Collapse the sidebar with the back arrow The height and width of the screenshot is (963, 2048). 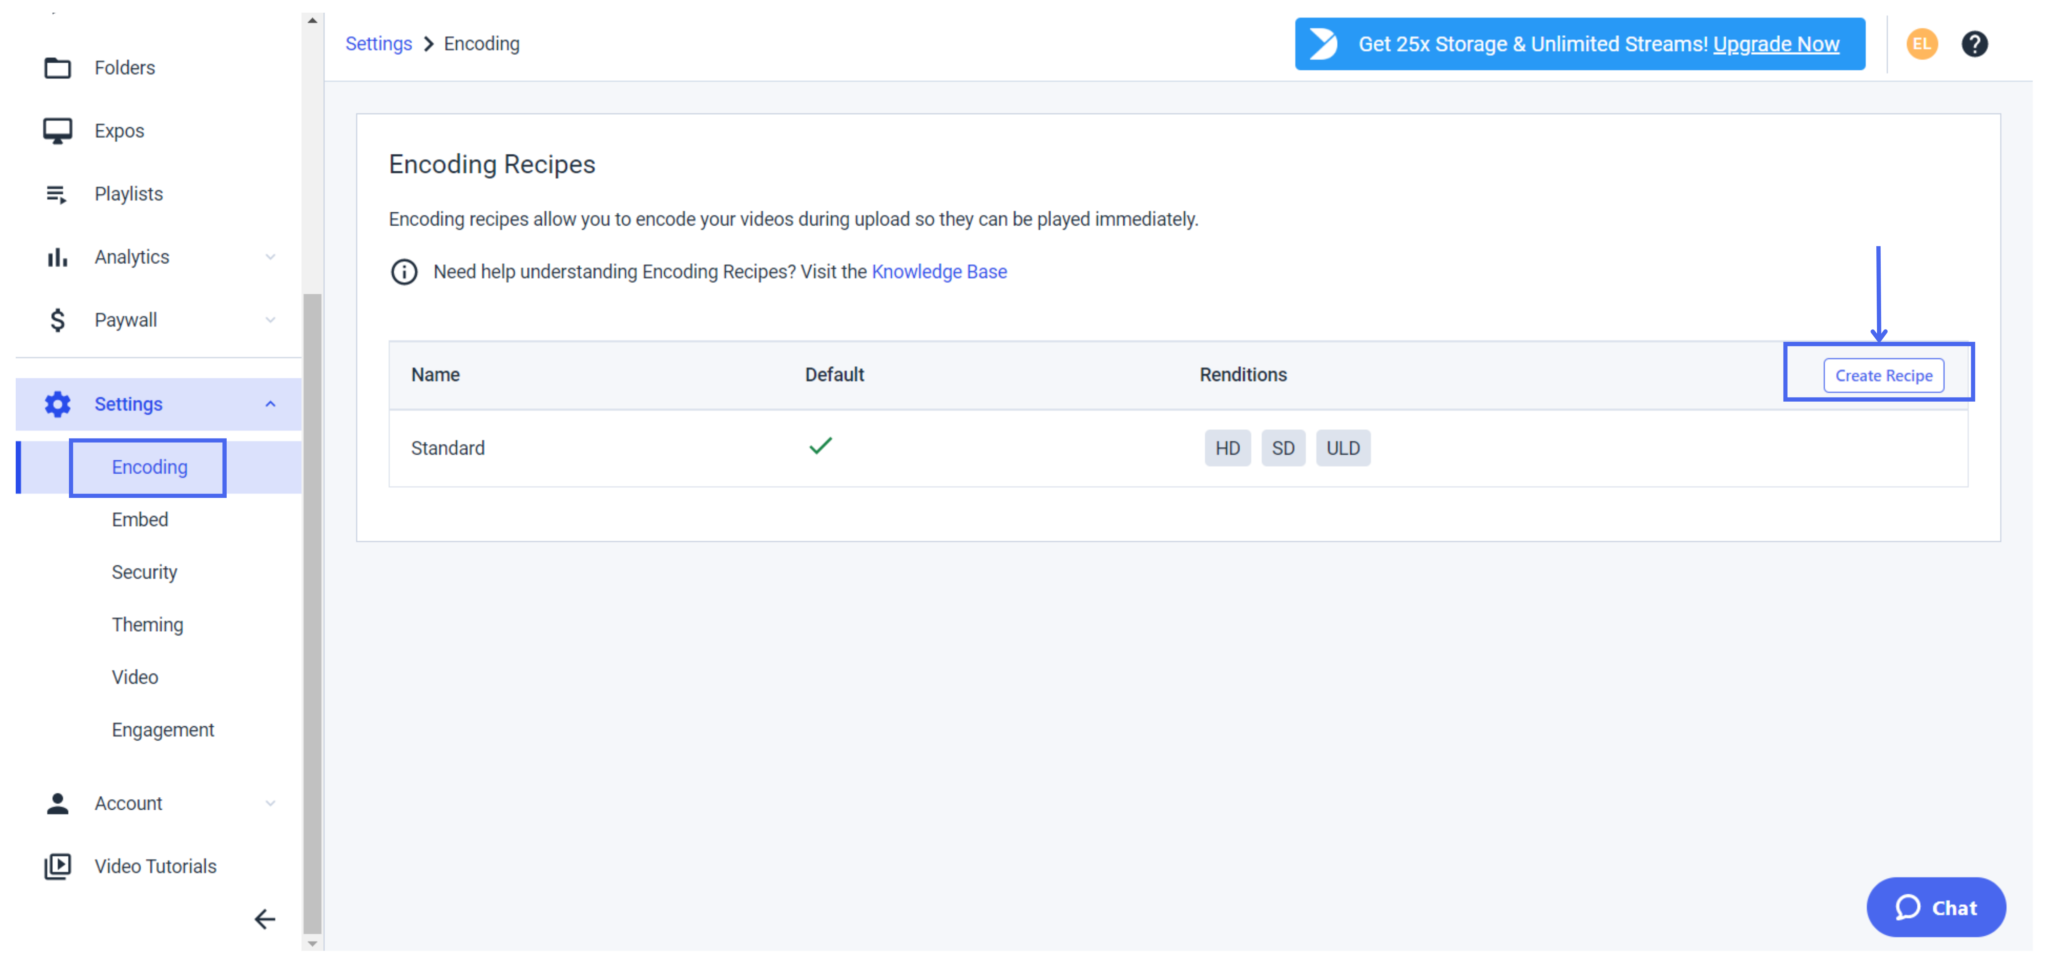(265, 919)
